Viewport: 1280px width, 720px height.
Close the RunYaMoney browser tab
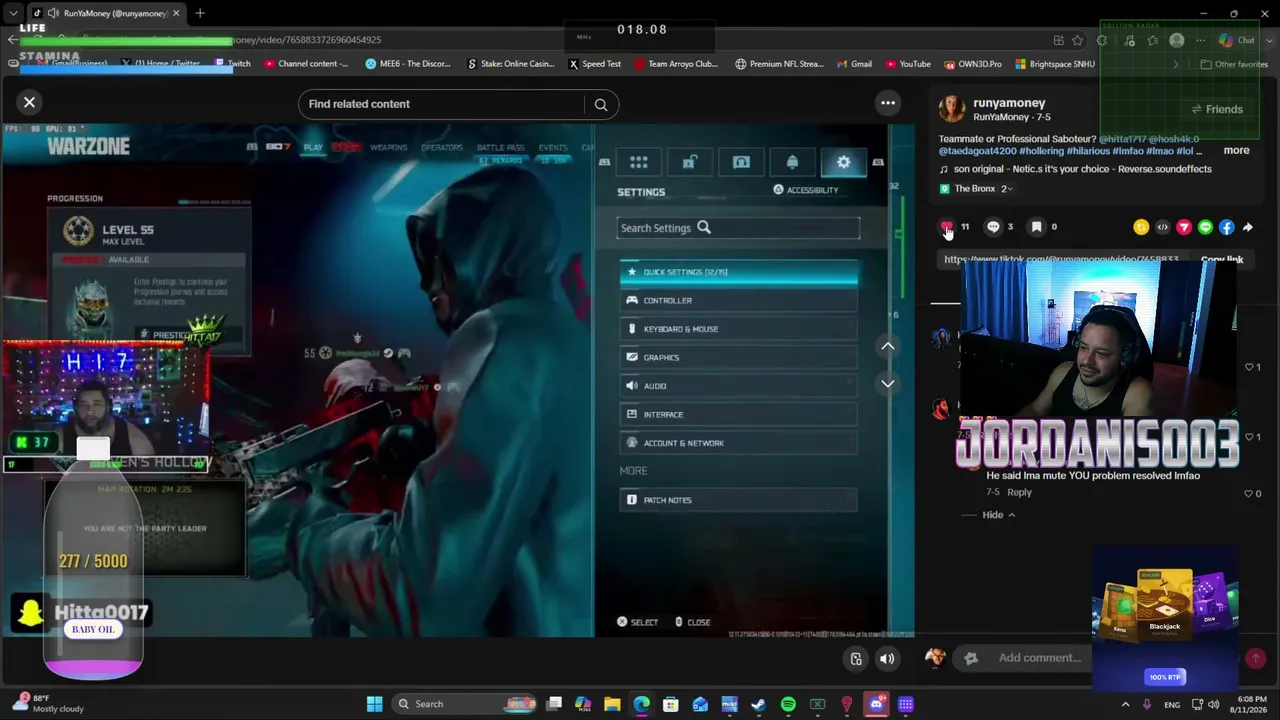[176, 13]
